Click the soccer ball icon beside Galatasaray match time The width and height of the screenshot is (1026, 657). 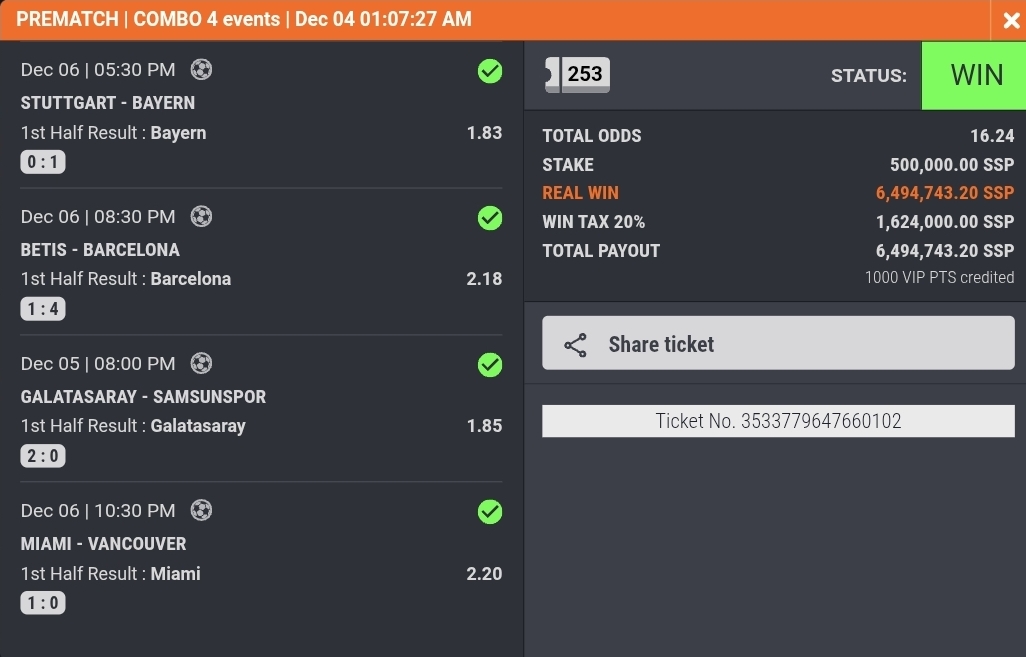click(x=201, y=363)
